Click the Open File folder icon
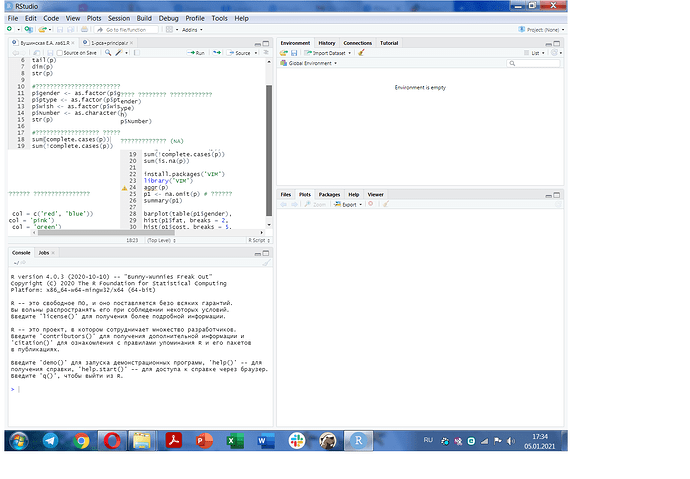The image size is (690, 479). tap(42, 29)
